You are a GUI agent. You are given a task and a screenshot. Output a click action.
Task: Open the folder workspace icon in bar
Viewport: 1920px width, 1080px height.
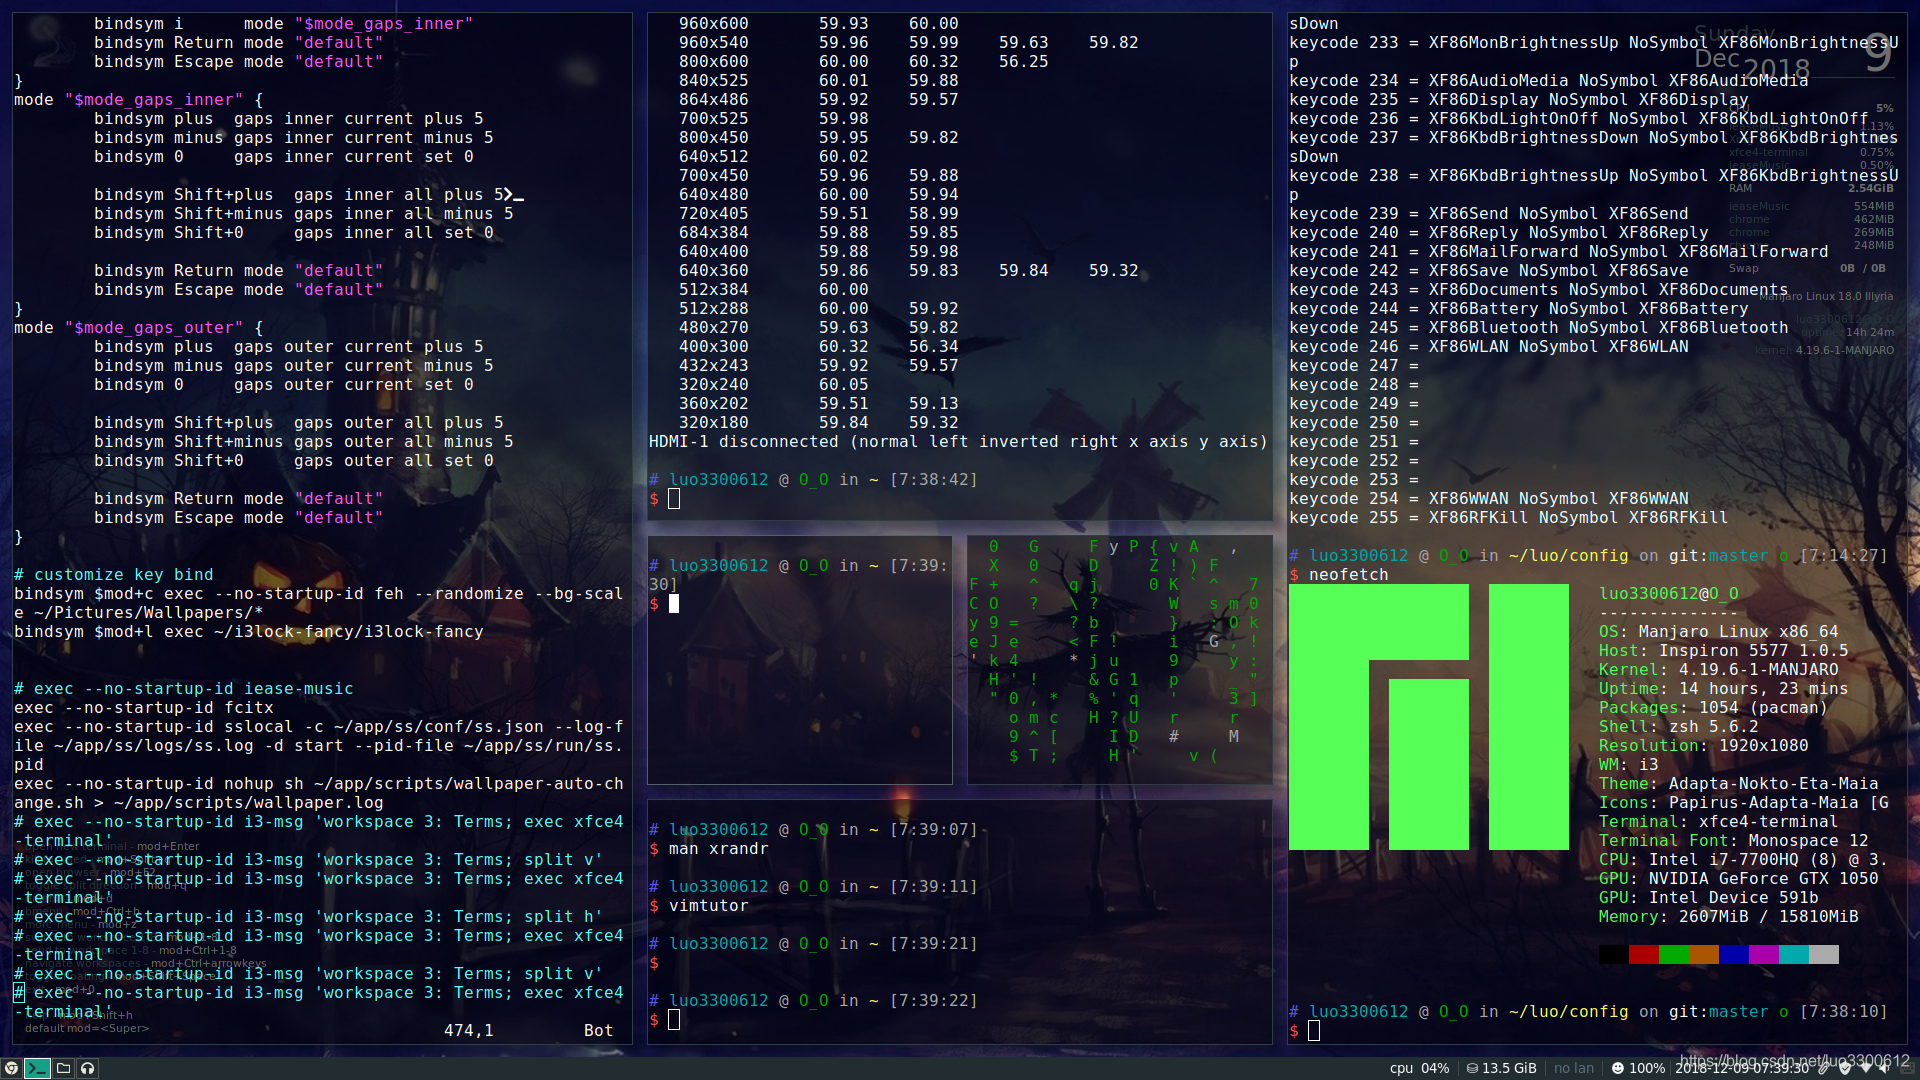(63, 1068)
